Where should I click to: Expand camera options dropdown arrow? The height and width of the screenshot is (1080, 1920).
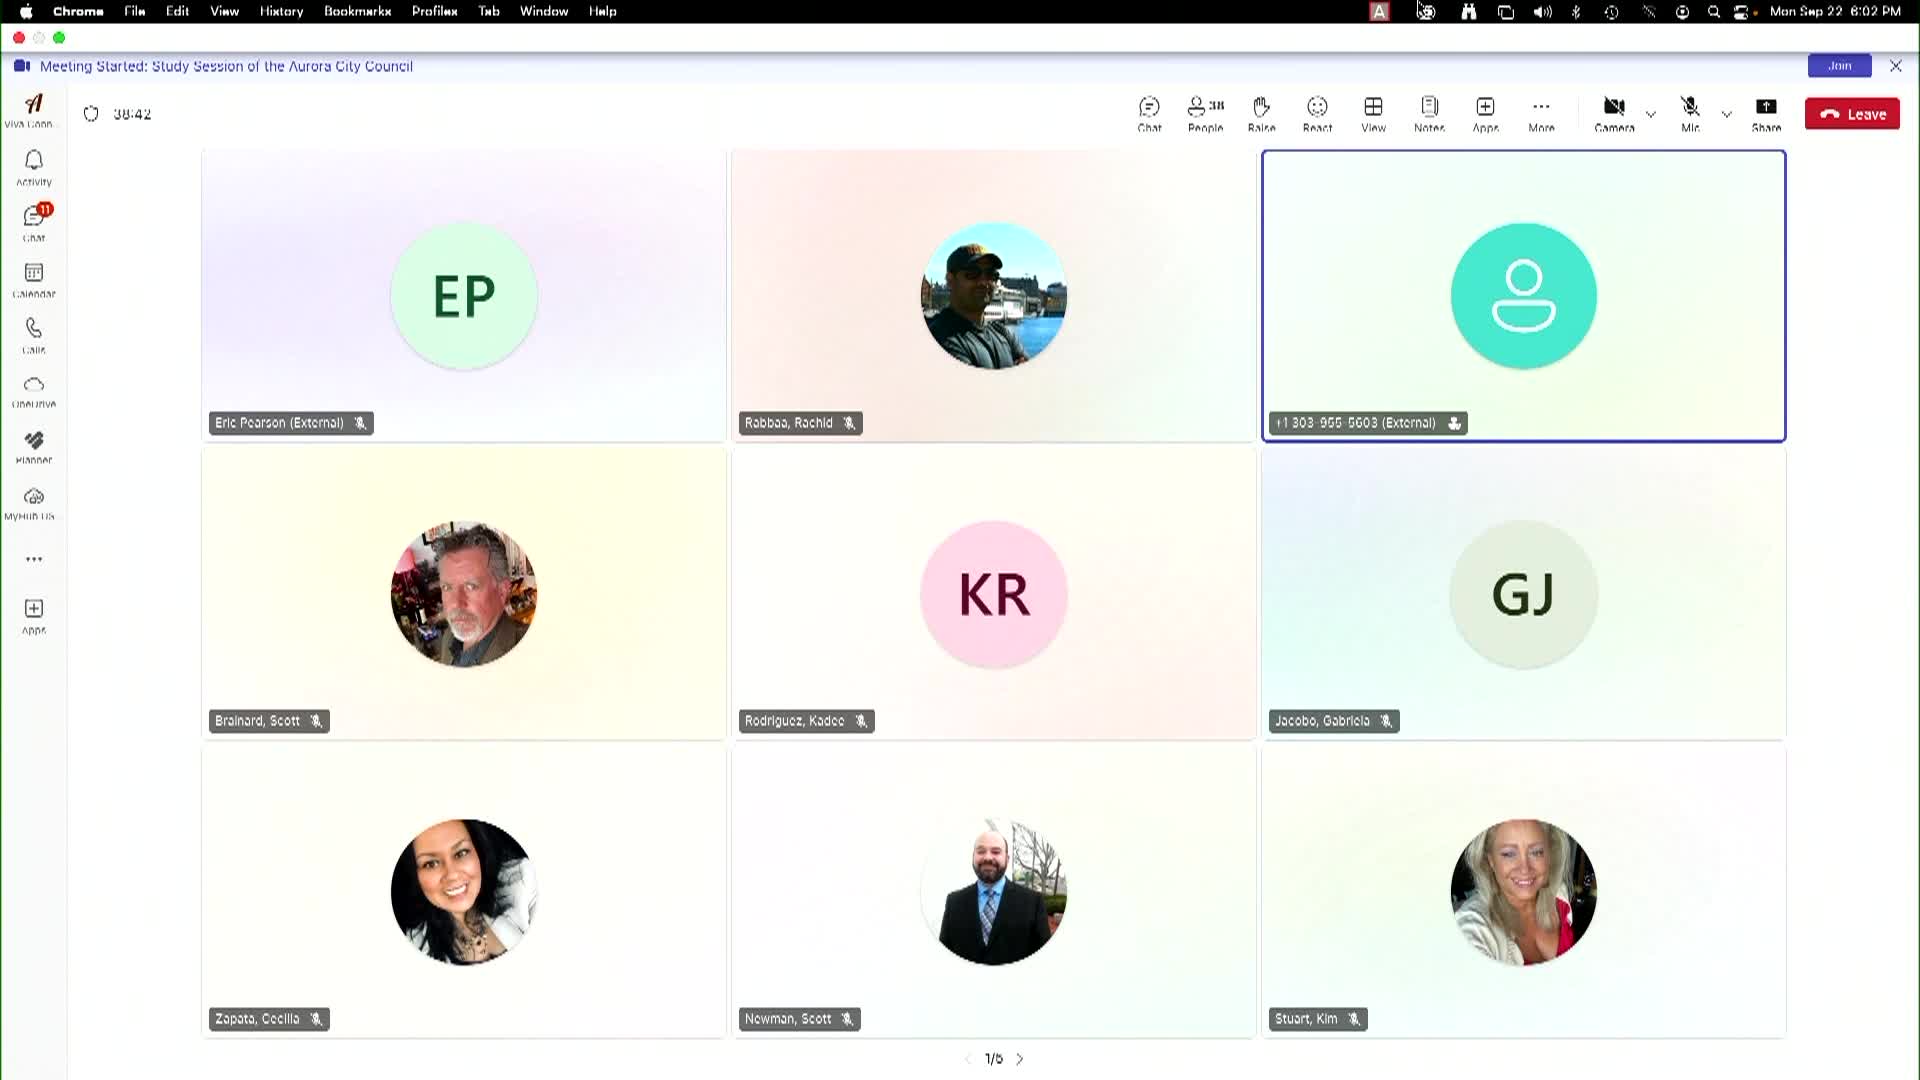tap(1651, 114)
